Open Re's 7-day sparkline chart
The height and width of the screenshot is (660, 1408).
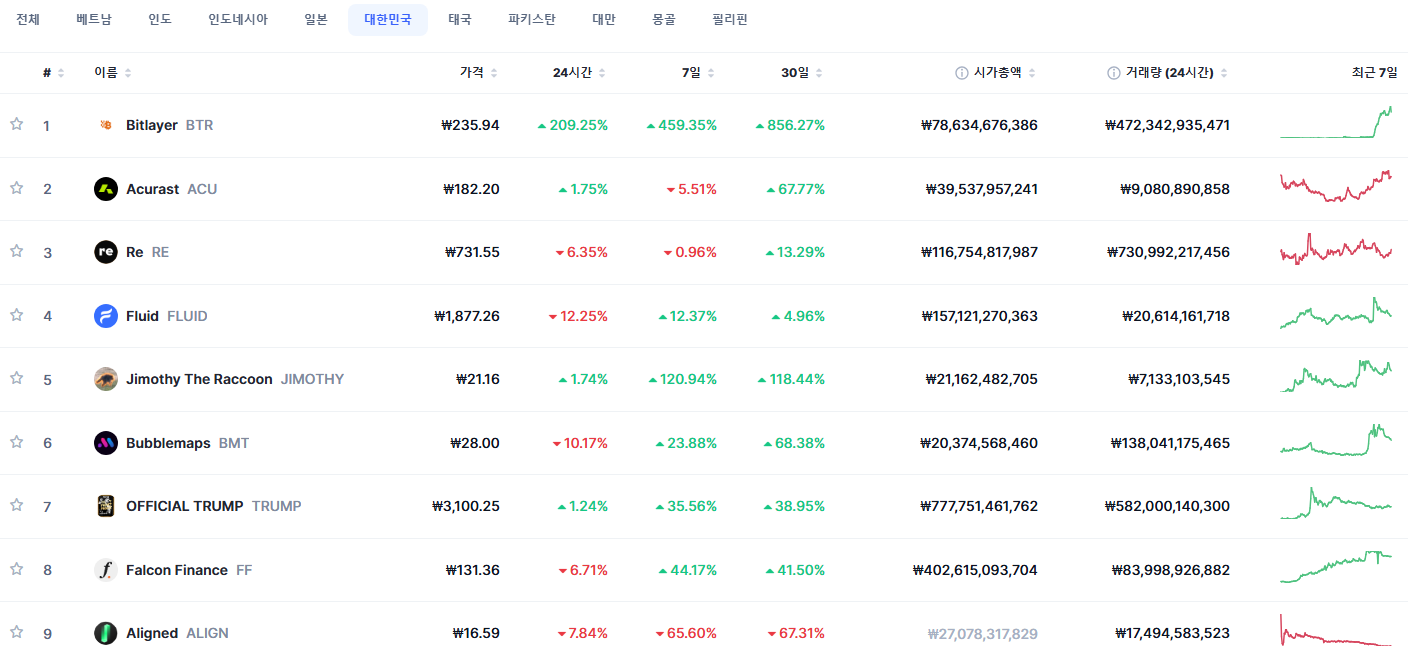(1336, 249)
